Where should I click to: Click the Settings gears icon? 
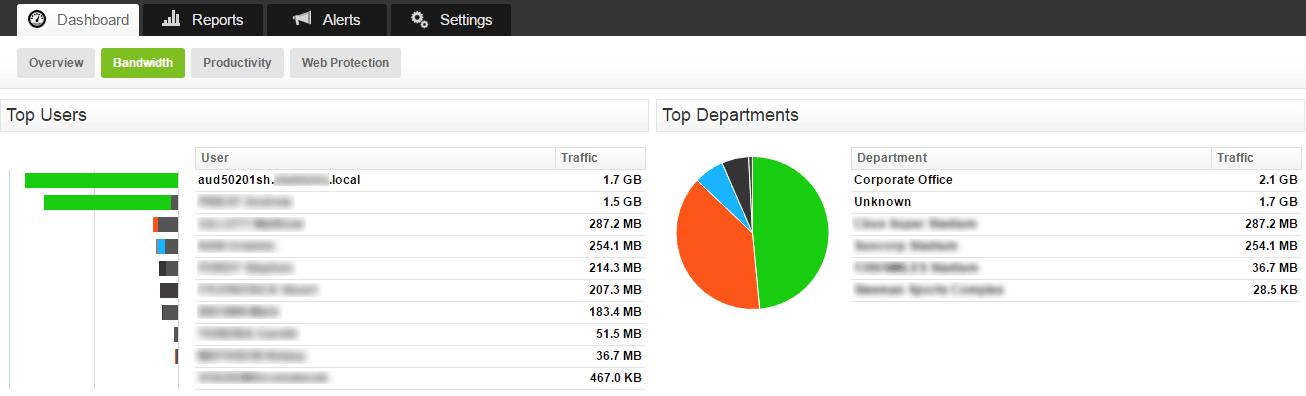tap(420, 19)
